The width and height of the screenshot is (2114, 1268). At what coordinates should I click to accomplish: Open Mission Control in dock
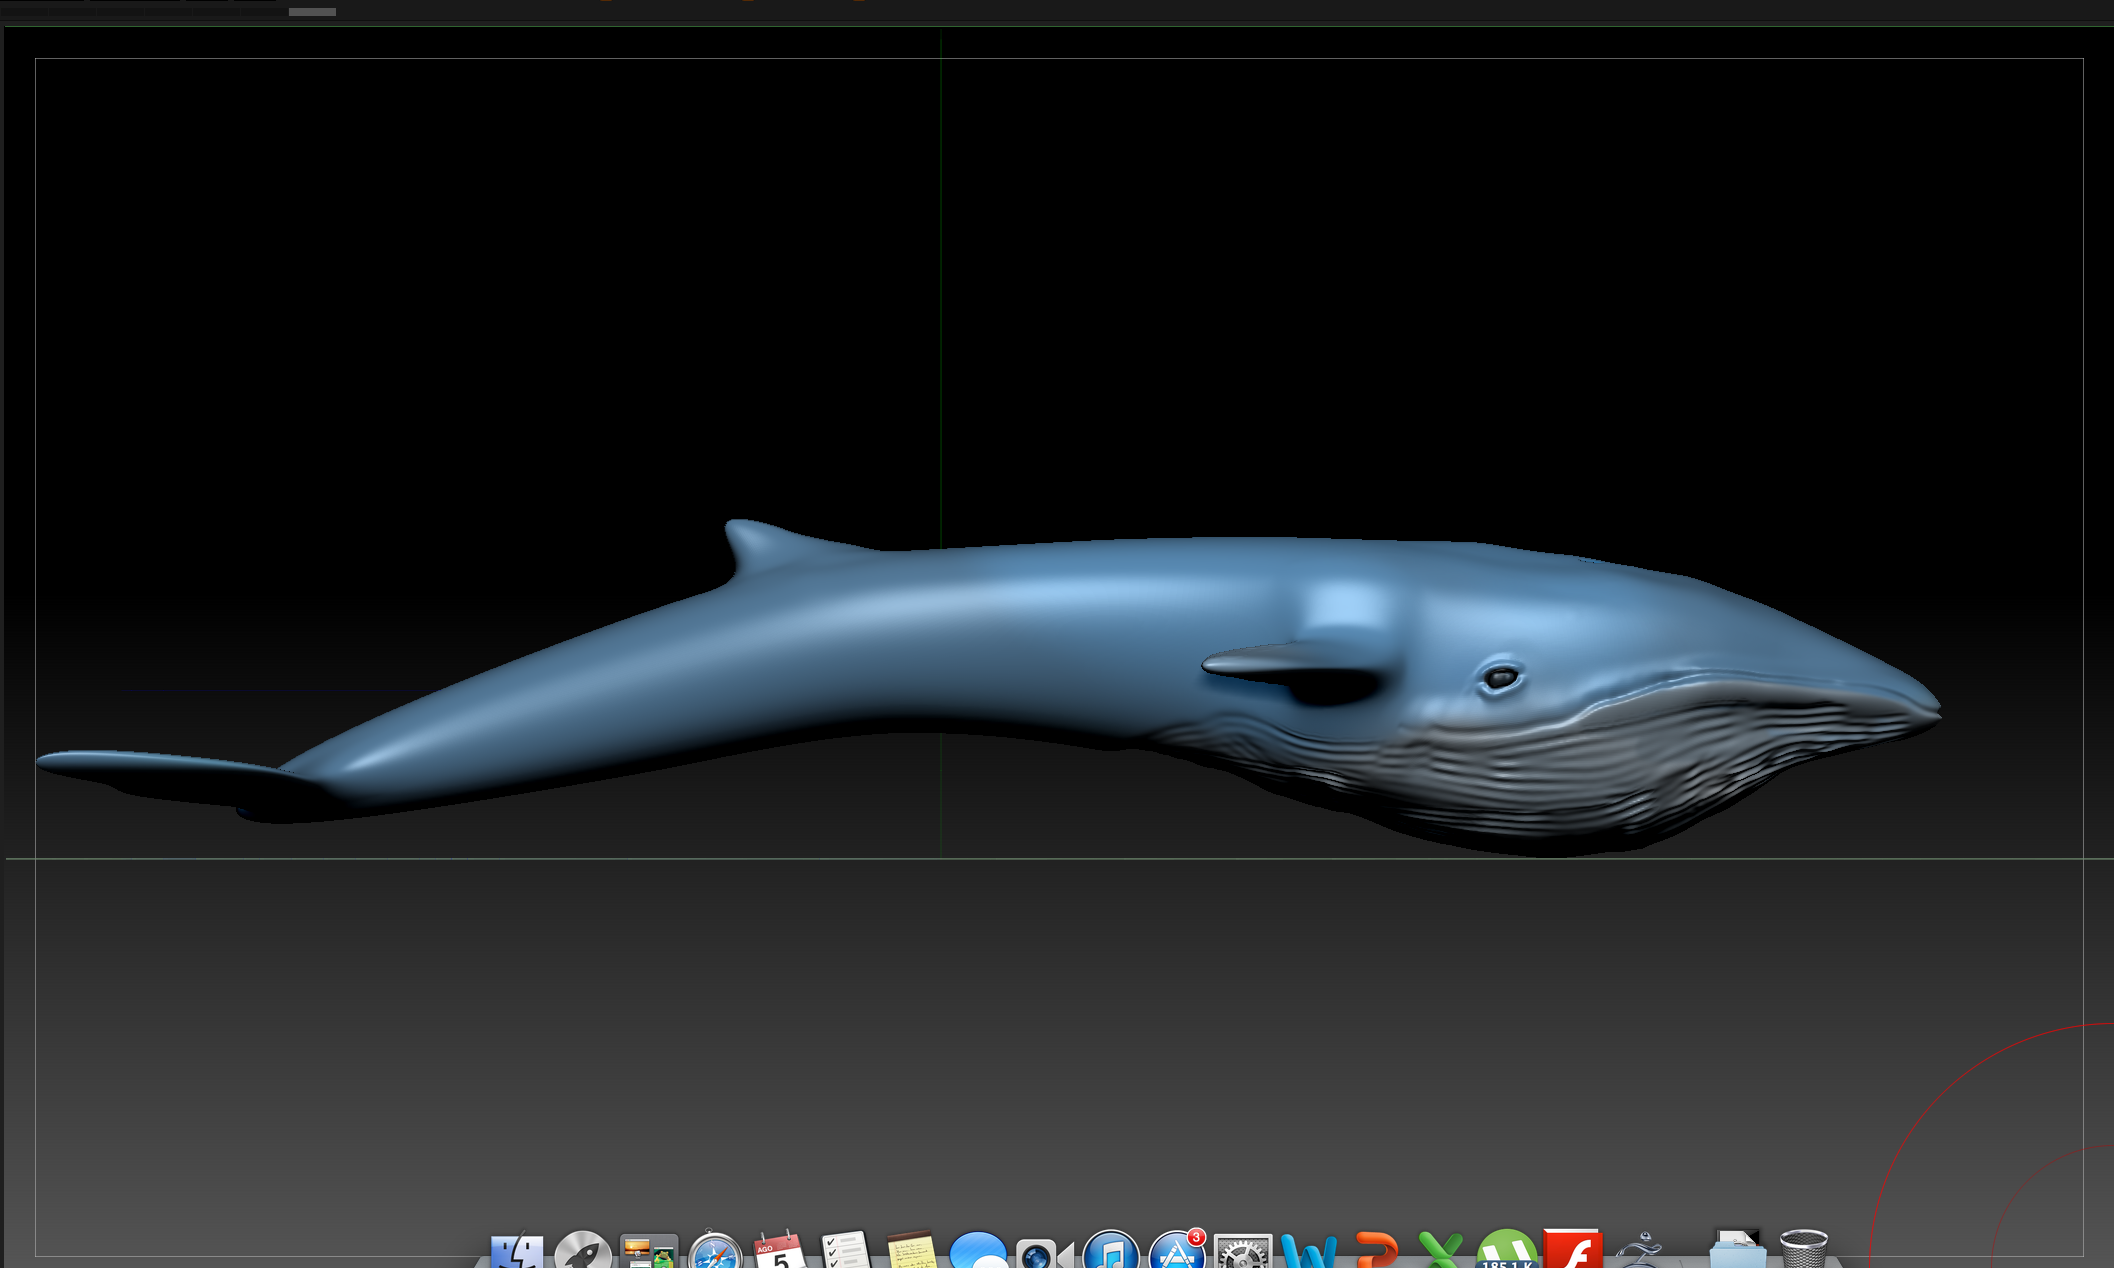point(649,1252)
